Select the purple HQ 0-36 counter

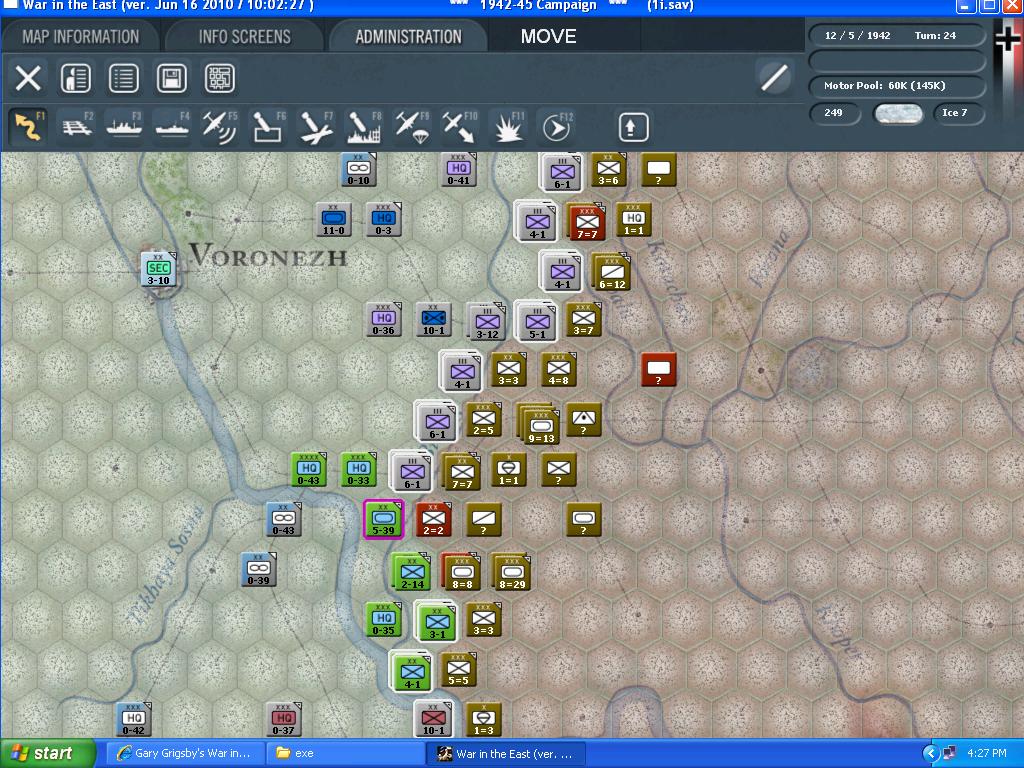[384, 319]
